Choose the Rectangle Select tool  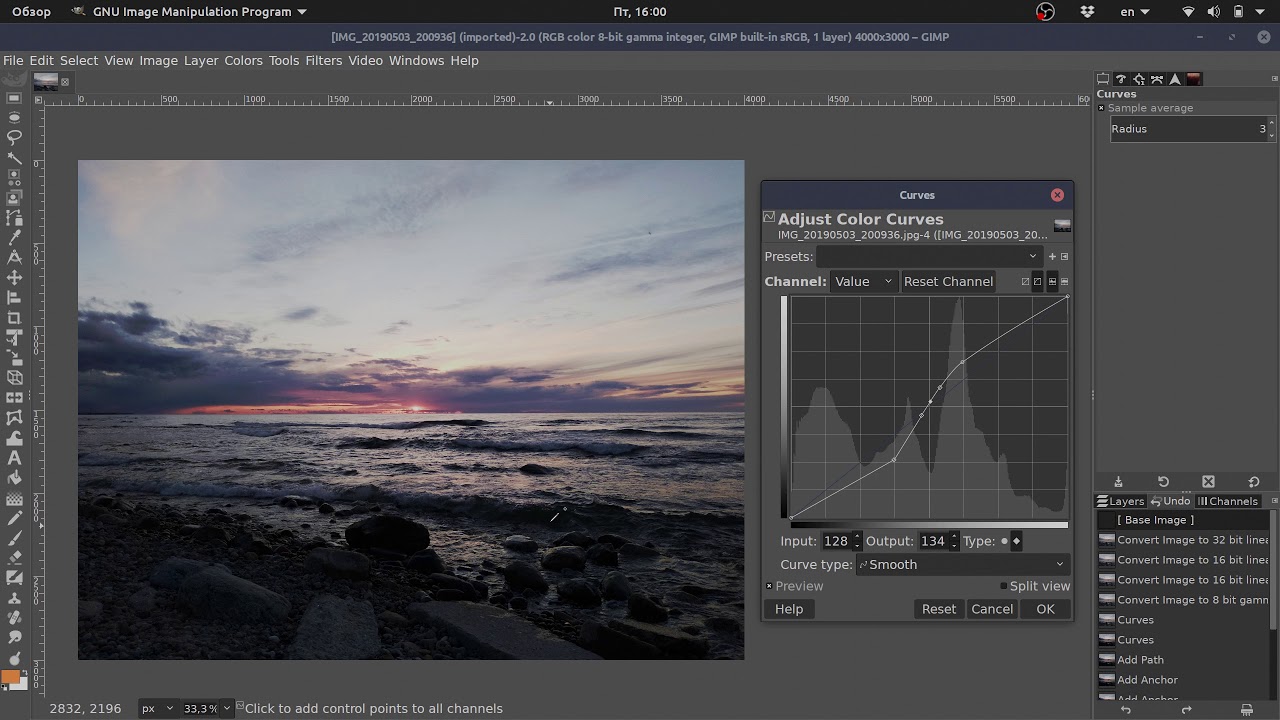[14, 98]
